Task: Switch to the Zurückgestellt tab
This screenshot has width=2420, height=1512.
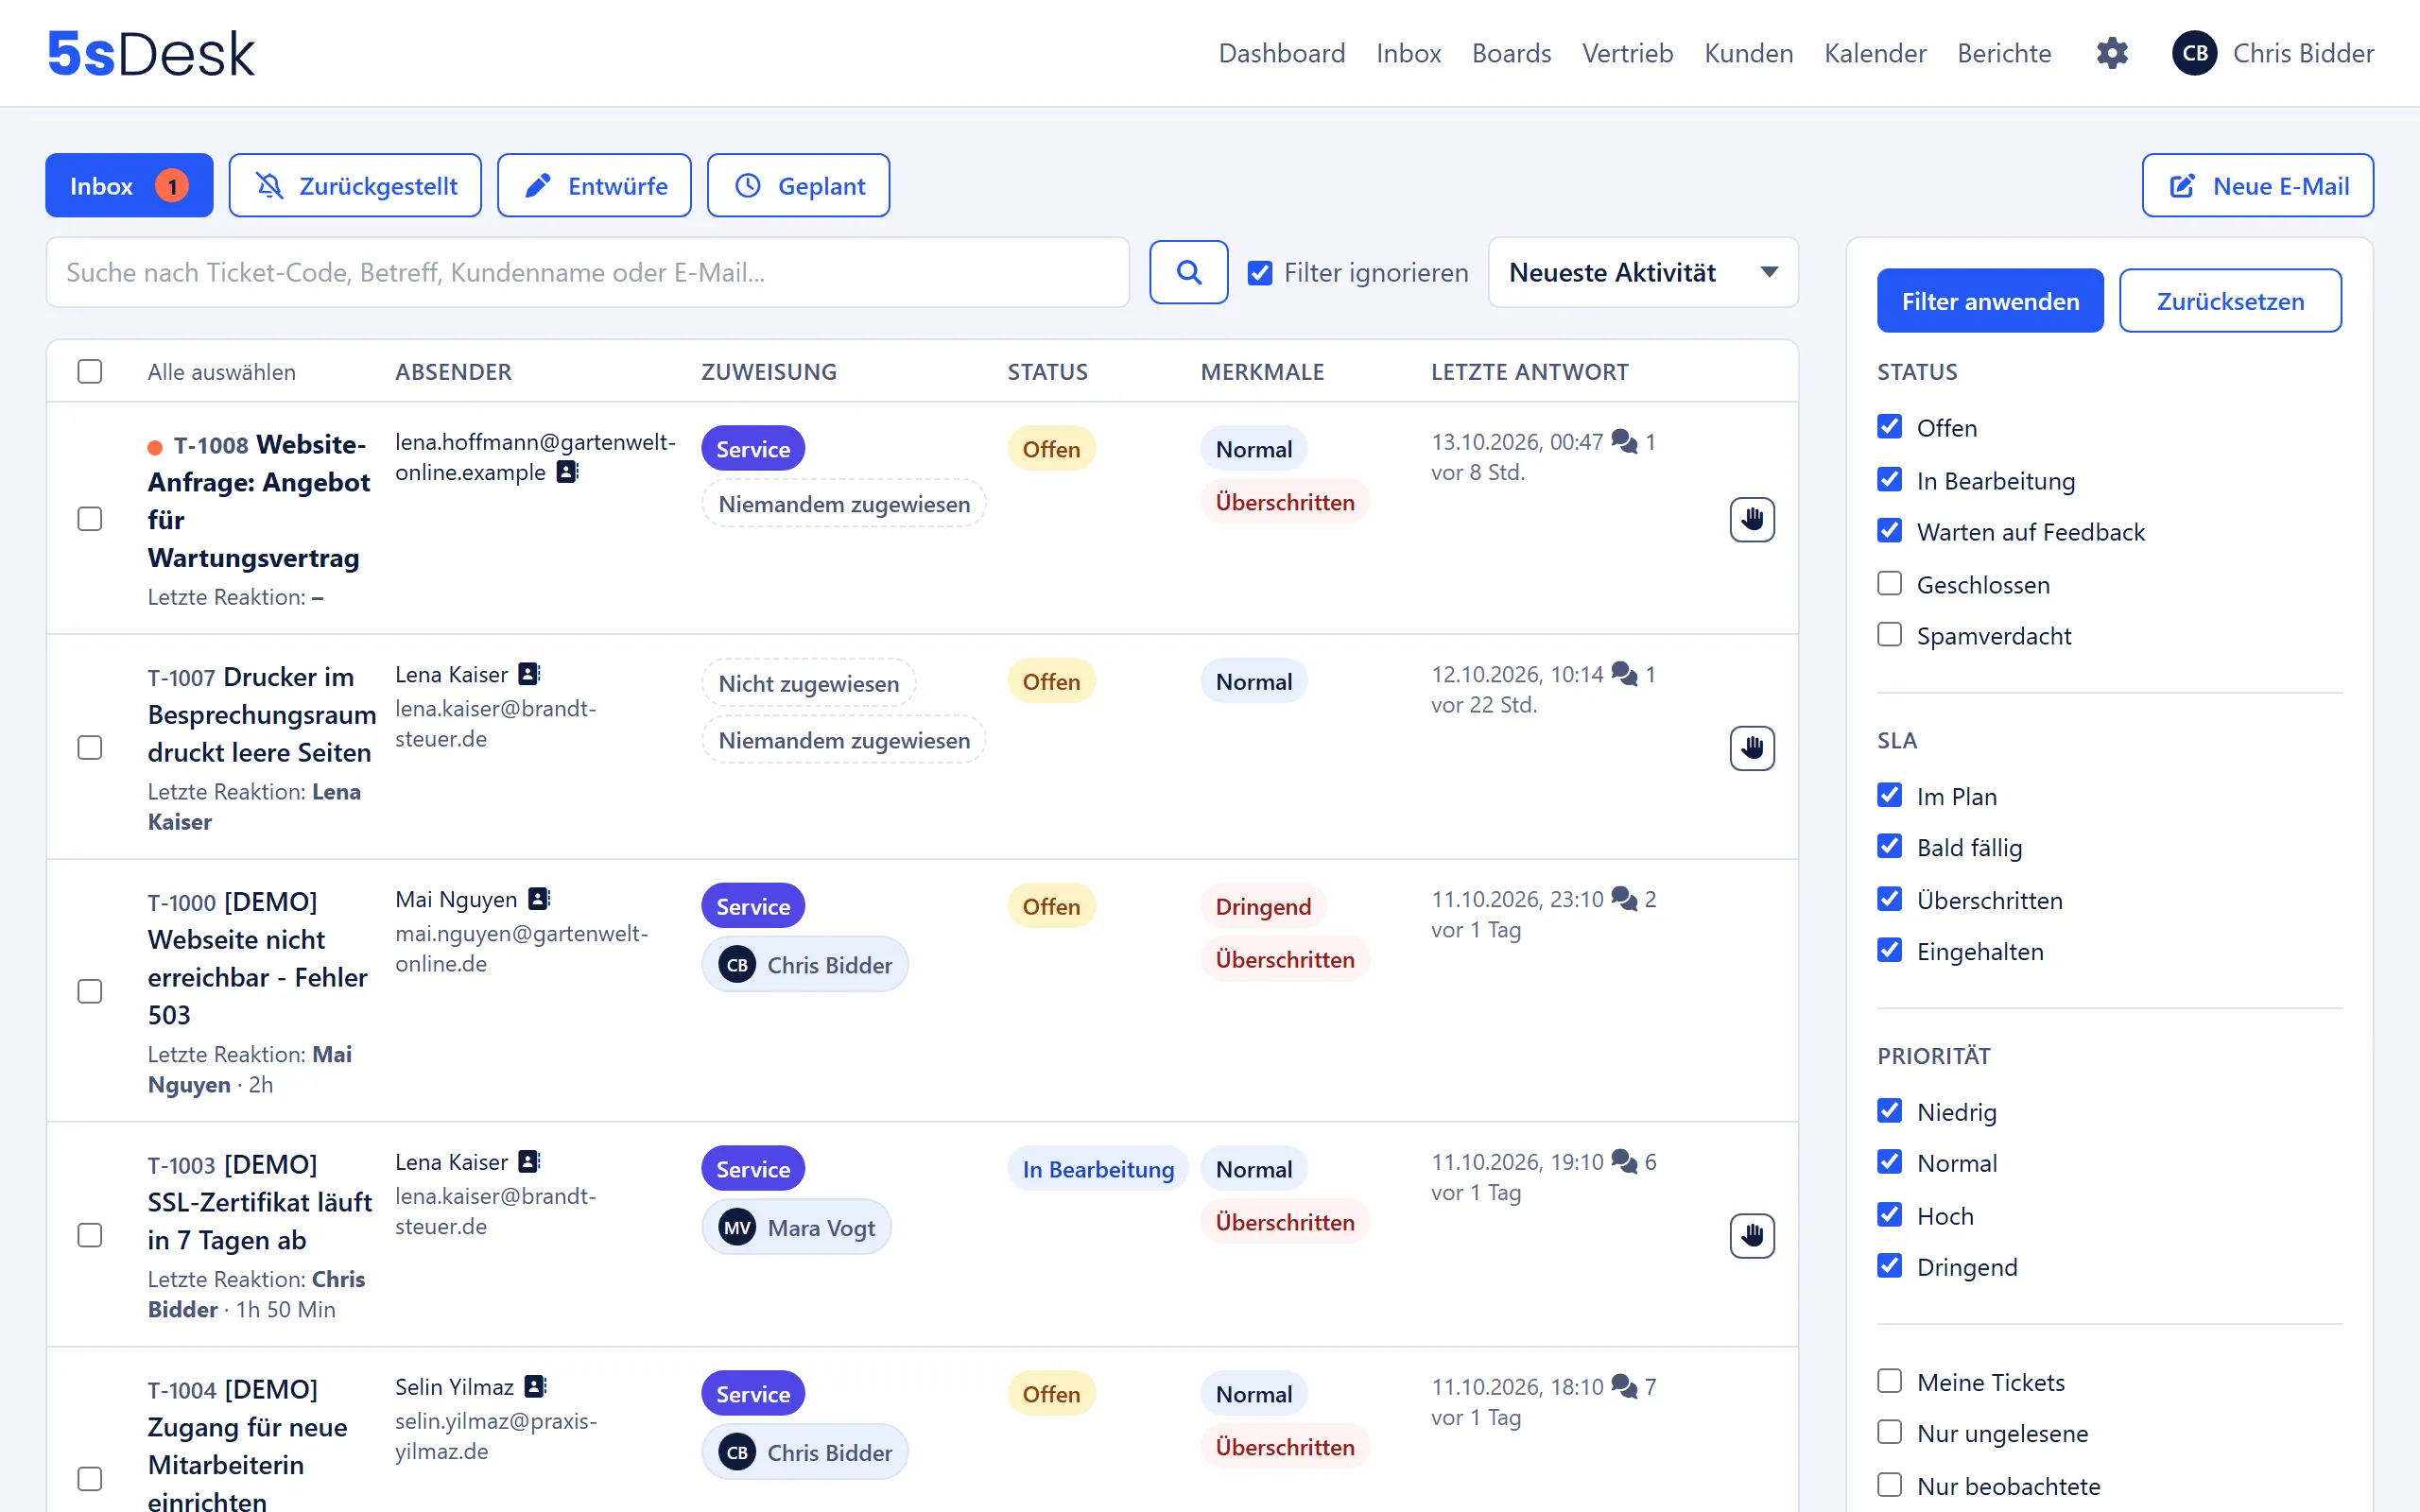Action: click(x=355, y=185)
